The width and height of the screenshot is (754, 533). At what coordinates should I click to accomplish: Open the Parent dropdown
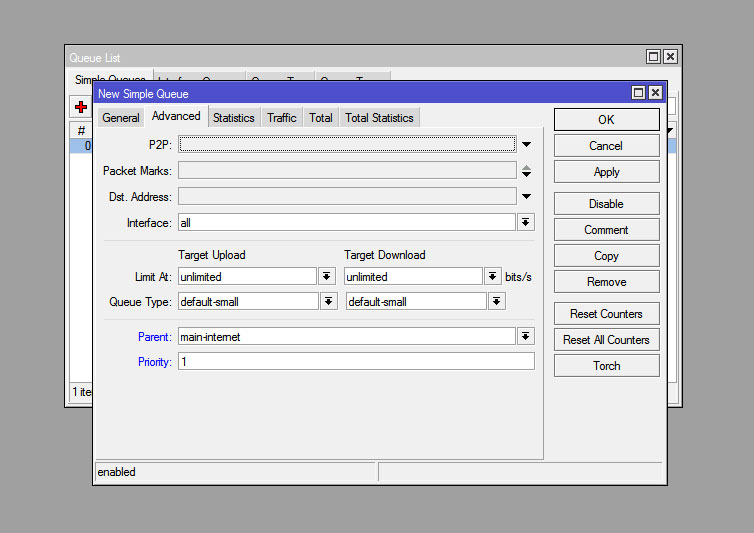[526, 337]
